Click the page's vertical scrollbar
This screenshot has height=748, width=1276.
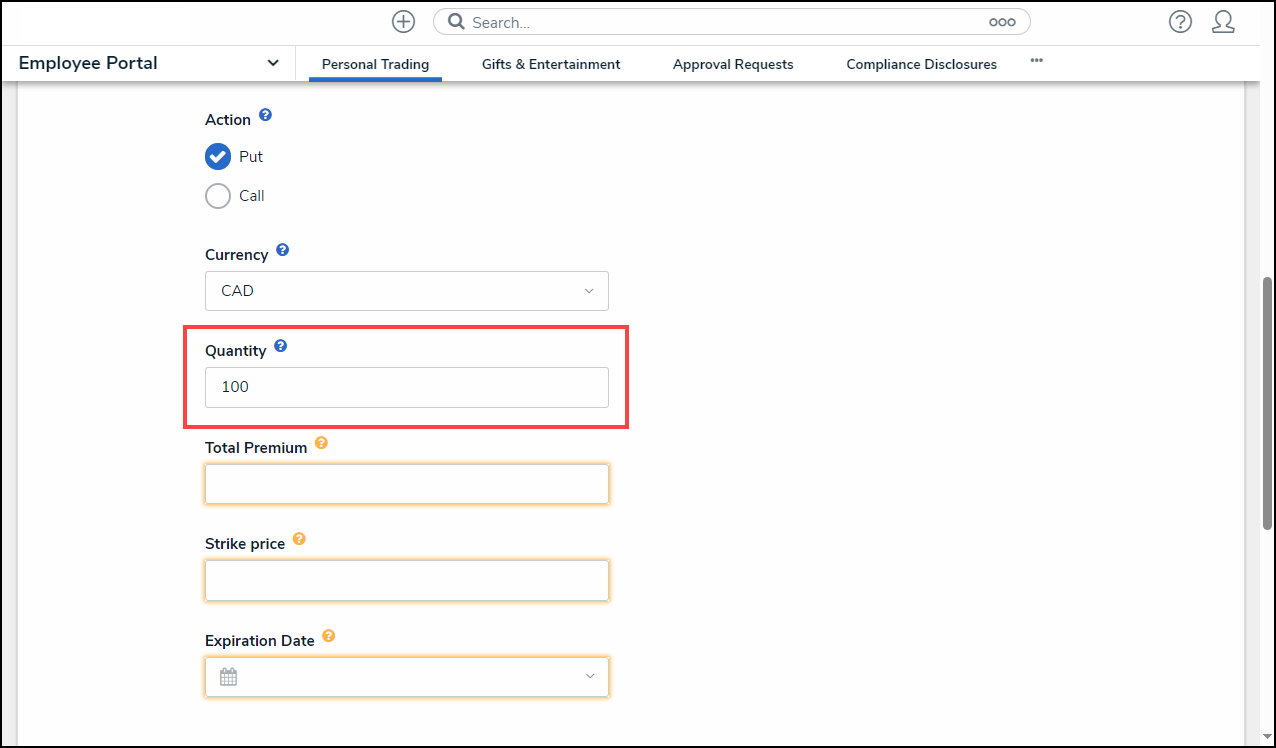point(1267,400)
